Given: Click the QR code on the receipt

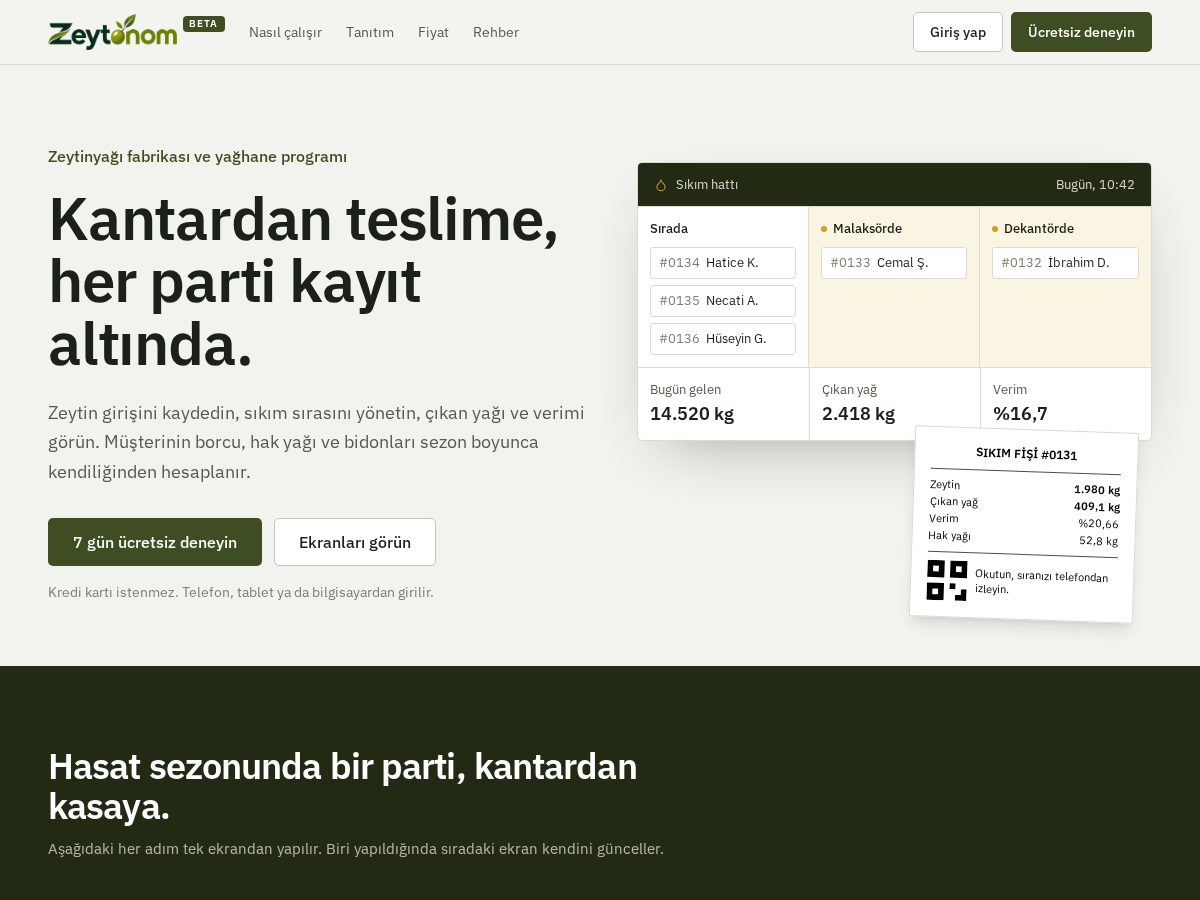Looking at the screenshot, I should (x=947, y=580).
